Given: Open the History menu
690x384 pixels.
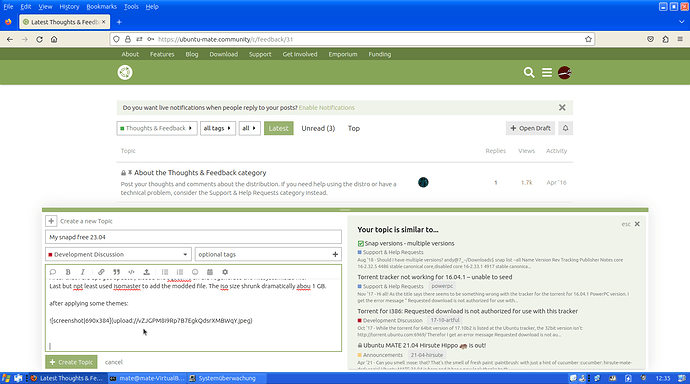Looking at the screenshot, I should [69, 7].
